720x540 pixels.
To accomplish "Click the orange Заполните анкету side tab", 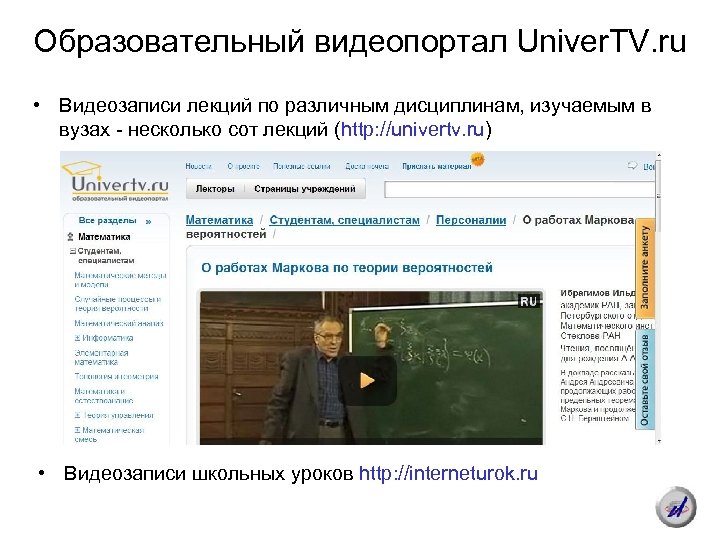I will [x=645, y=268].
